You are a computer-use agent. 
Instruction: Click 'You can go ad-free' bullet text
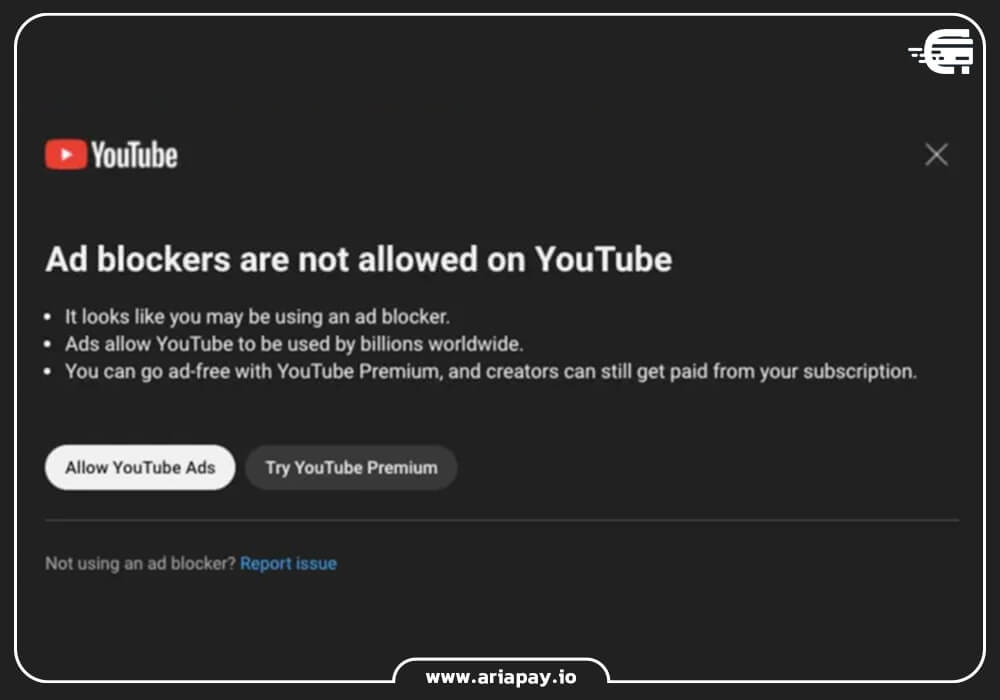(x=490, y=372)
